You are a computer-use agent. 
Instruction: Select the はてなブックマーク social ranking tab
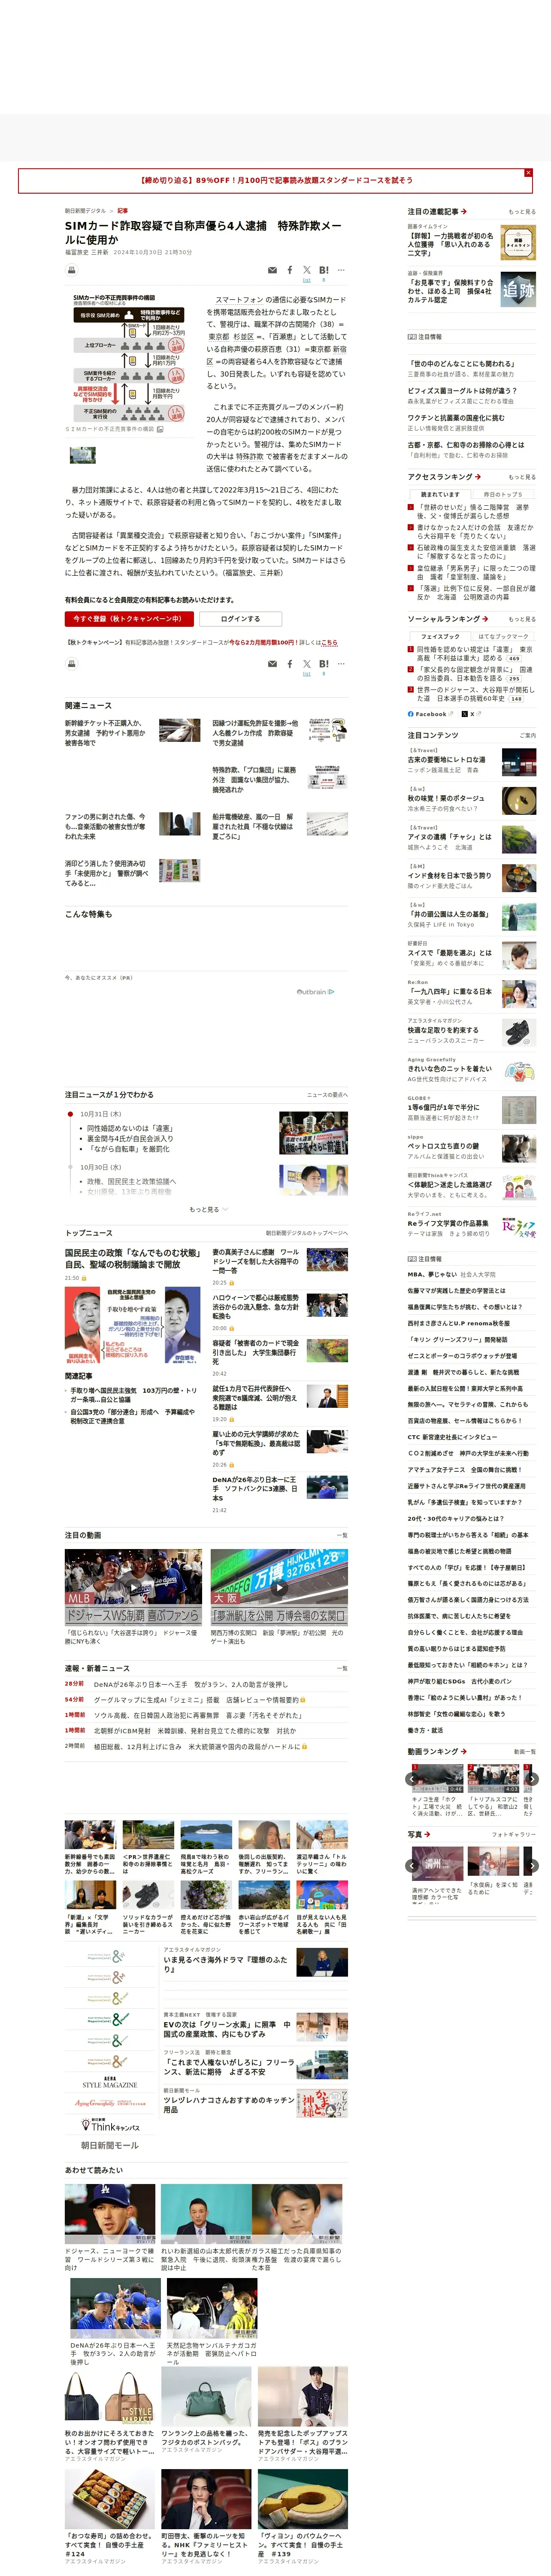point(503,636)
